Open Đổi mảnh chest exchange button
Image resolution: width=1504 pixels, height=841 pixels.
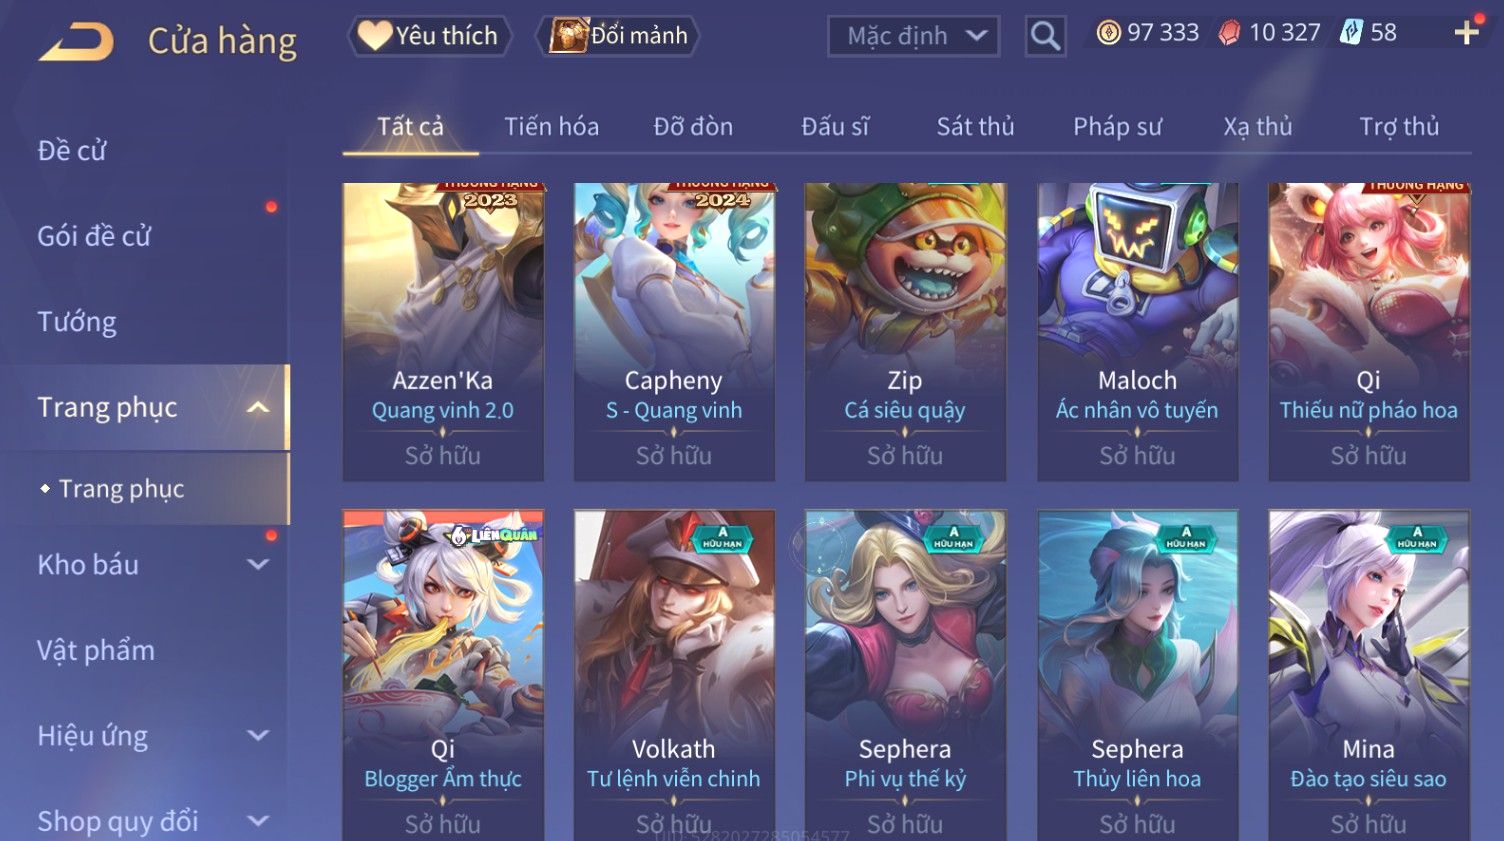(x=617, y=36)
